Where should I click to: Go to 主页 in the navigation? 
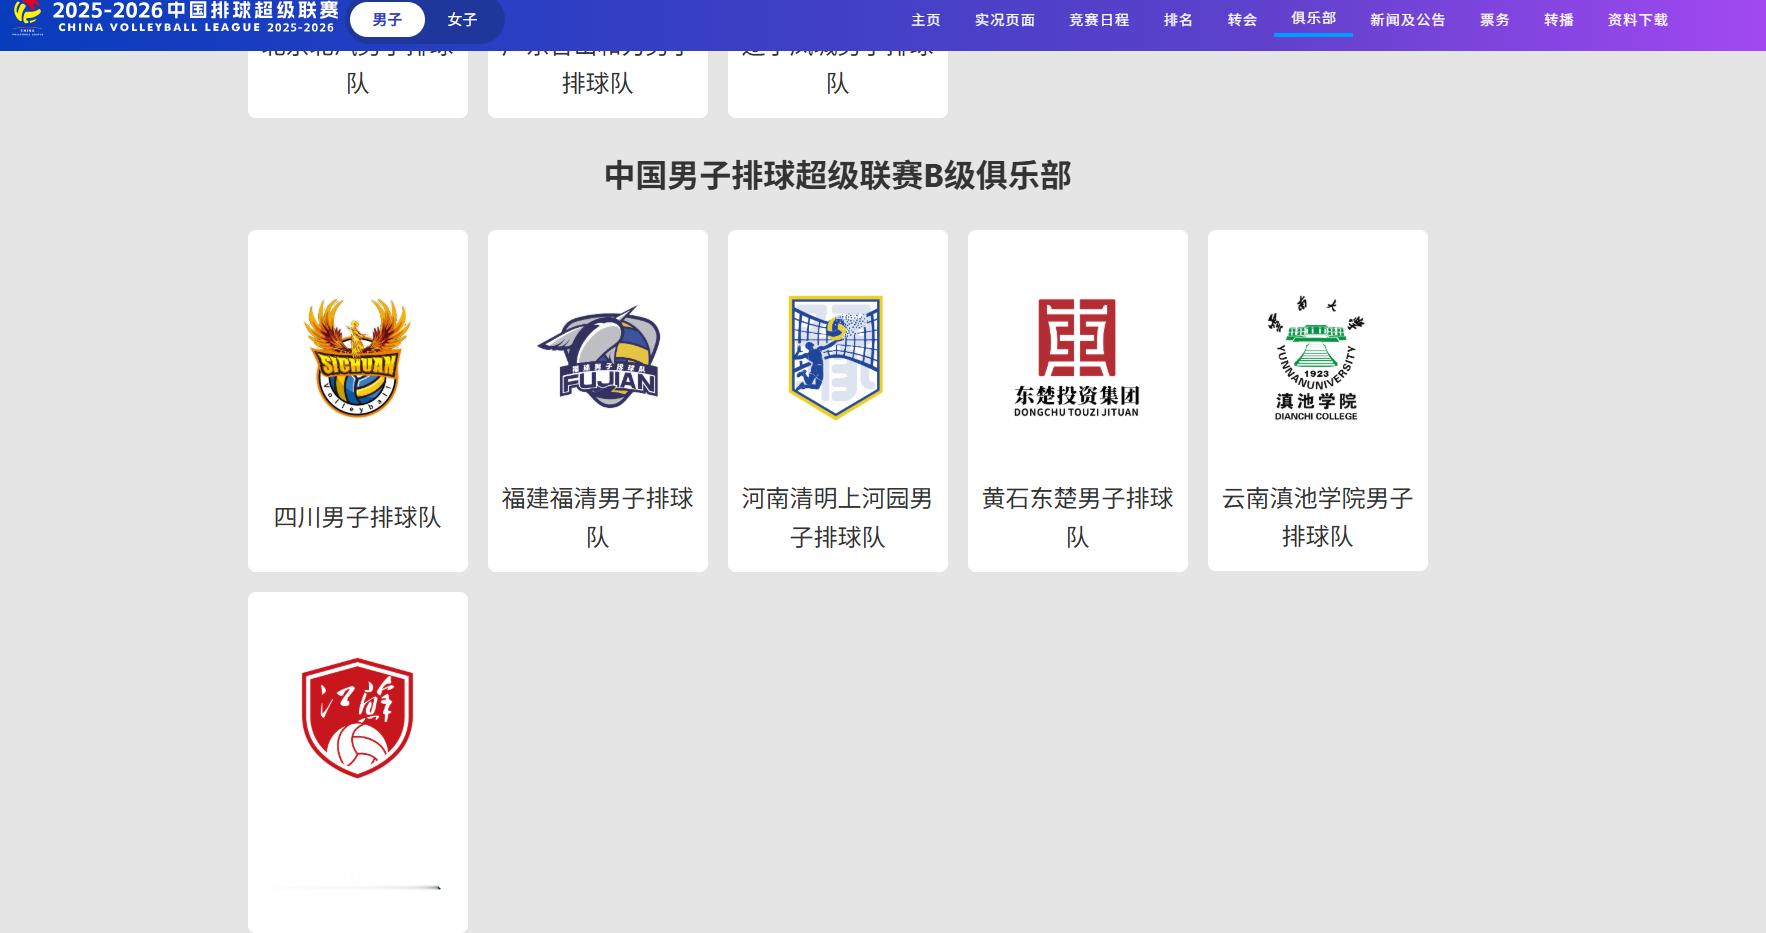click(926, 20)
